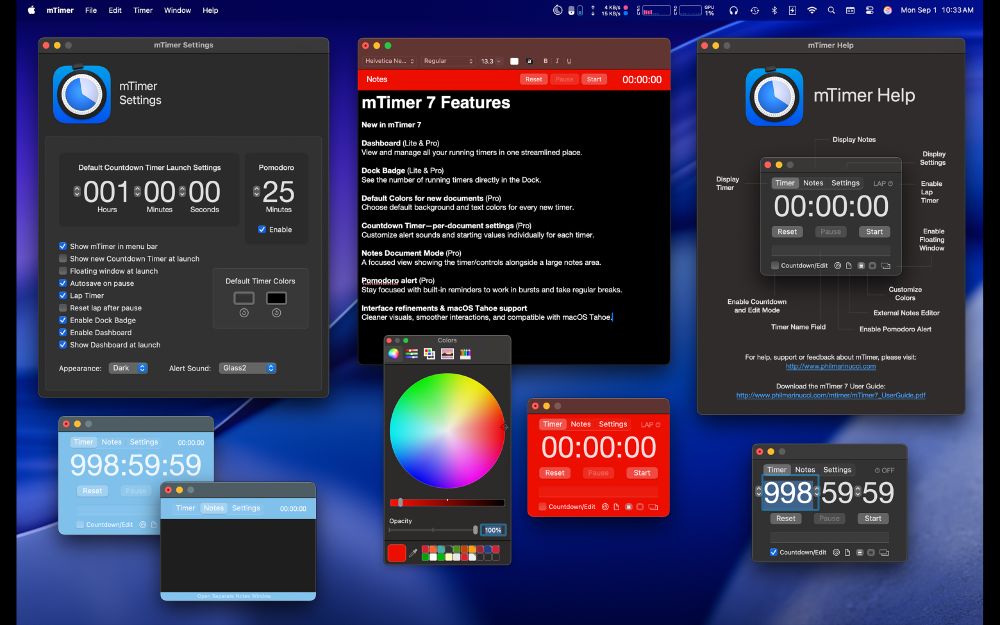
Task: Uncheck Countdown/Edit in dark 998:59:59 timer
Action: click(x=774, y=552)
